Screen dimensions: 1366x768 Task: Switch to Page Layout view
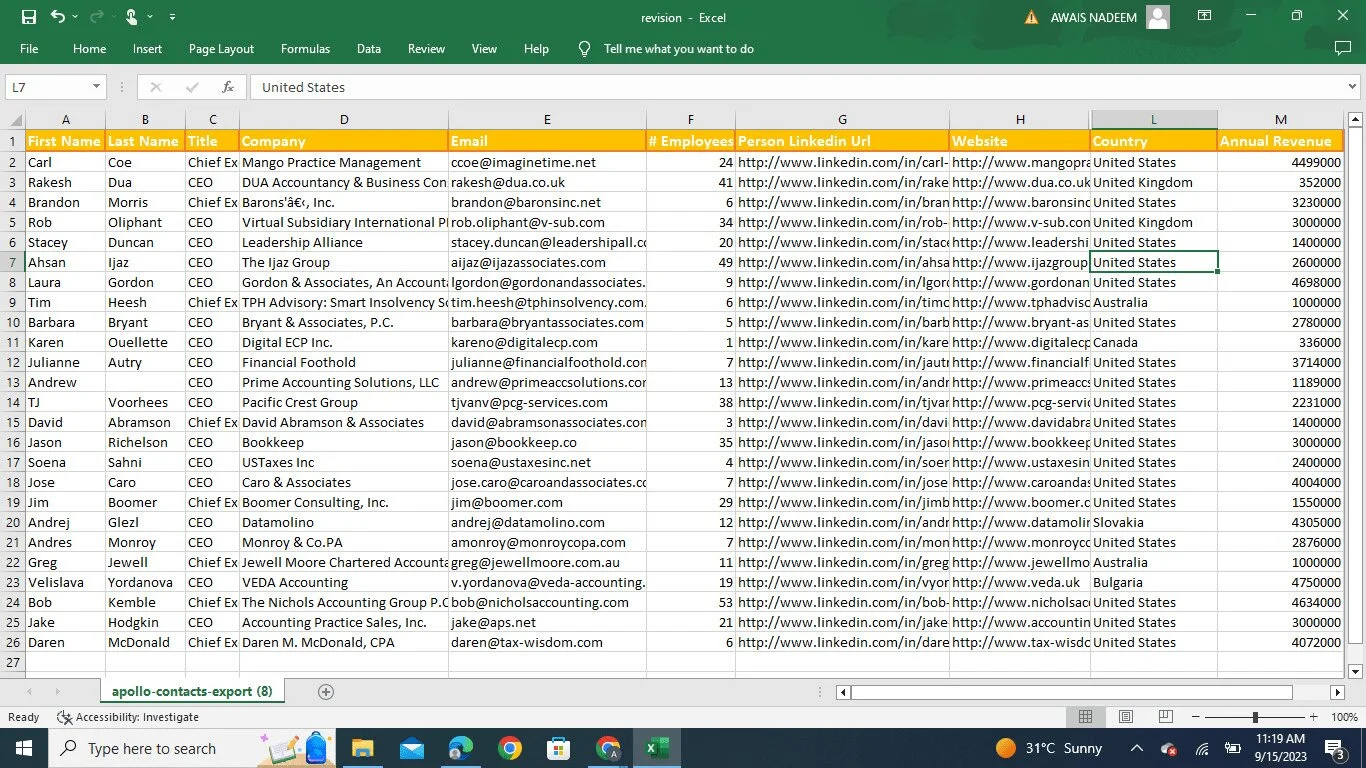pos(1125,717)
